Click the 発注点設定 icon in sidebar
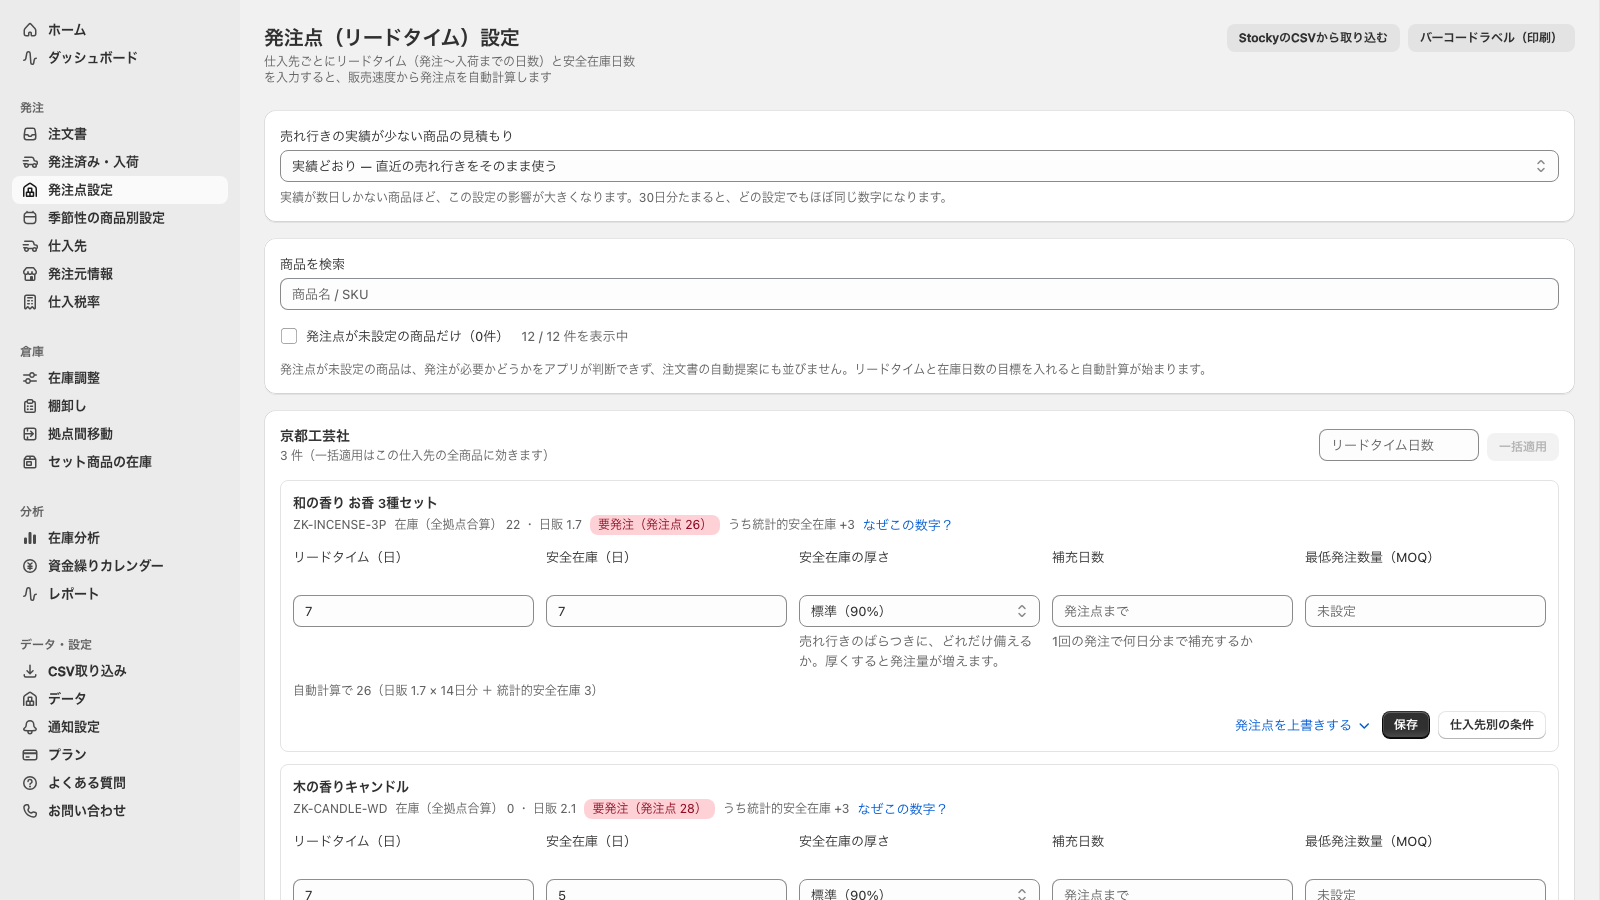Screen dimensions: 1600x900 [x=30, y=190]
